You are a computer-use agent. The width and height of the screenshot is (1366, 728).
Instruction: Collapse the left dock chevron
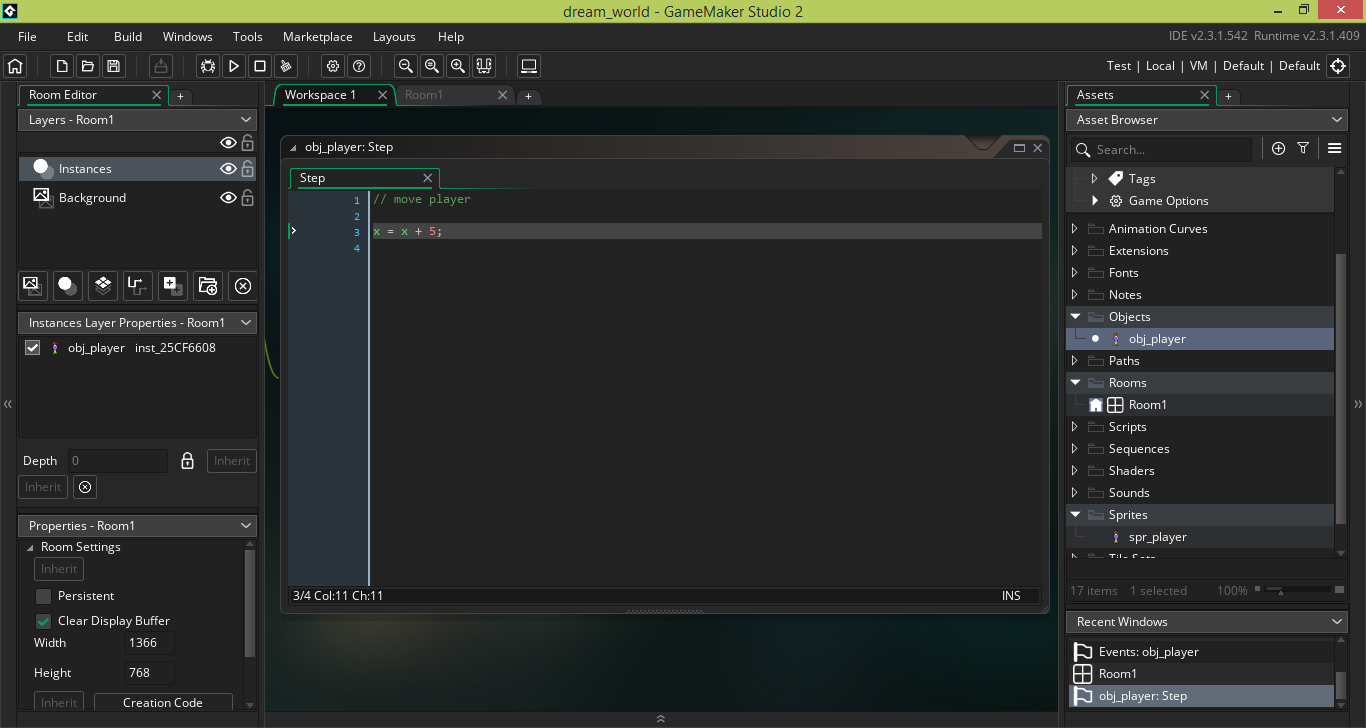click(x=7, y=404)
